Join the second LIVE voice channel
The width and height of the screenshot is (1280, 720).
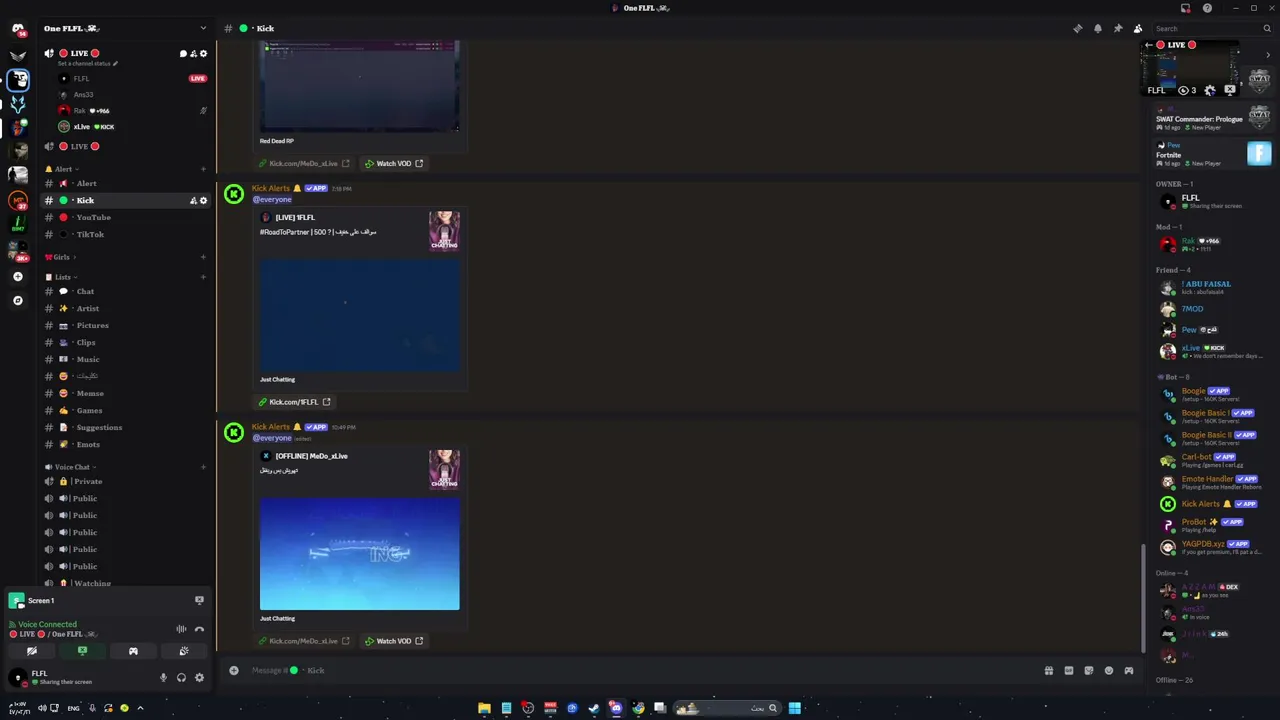click(x=125, y=146)
